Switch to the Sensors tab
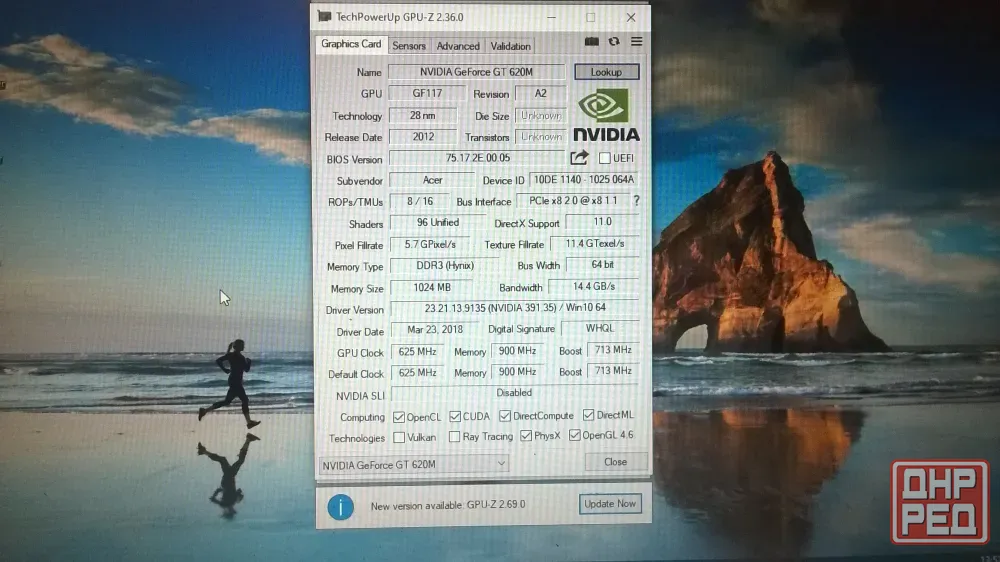 click(409, 46)
